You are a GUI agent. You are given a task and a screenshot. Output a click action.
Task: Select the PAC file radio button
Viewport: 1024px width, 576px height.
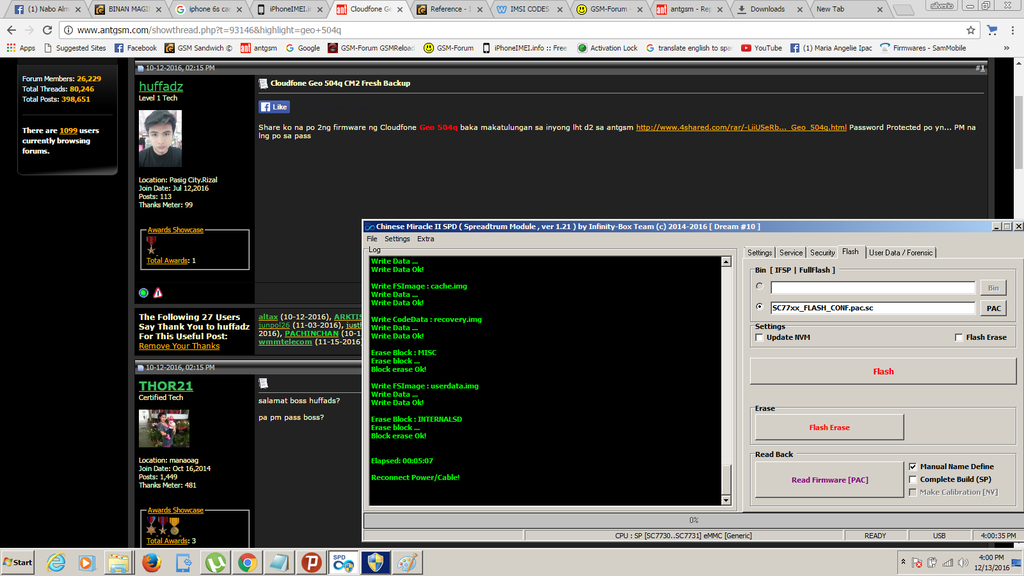759,306
